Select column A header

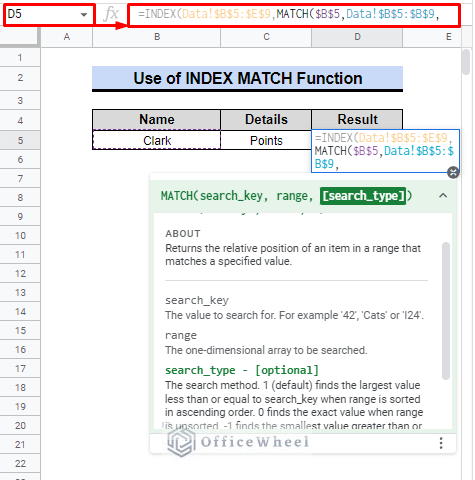coord(66,37)
